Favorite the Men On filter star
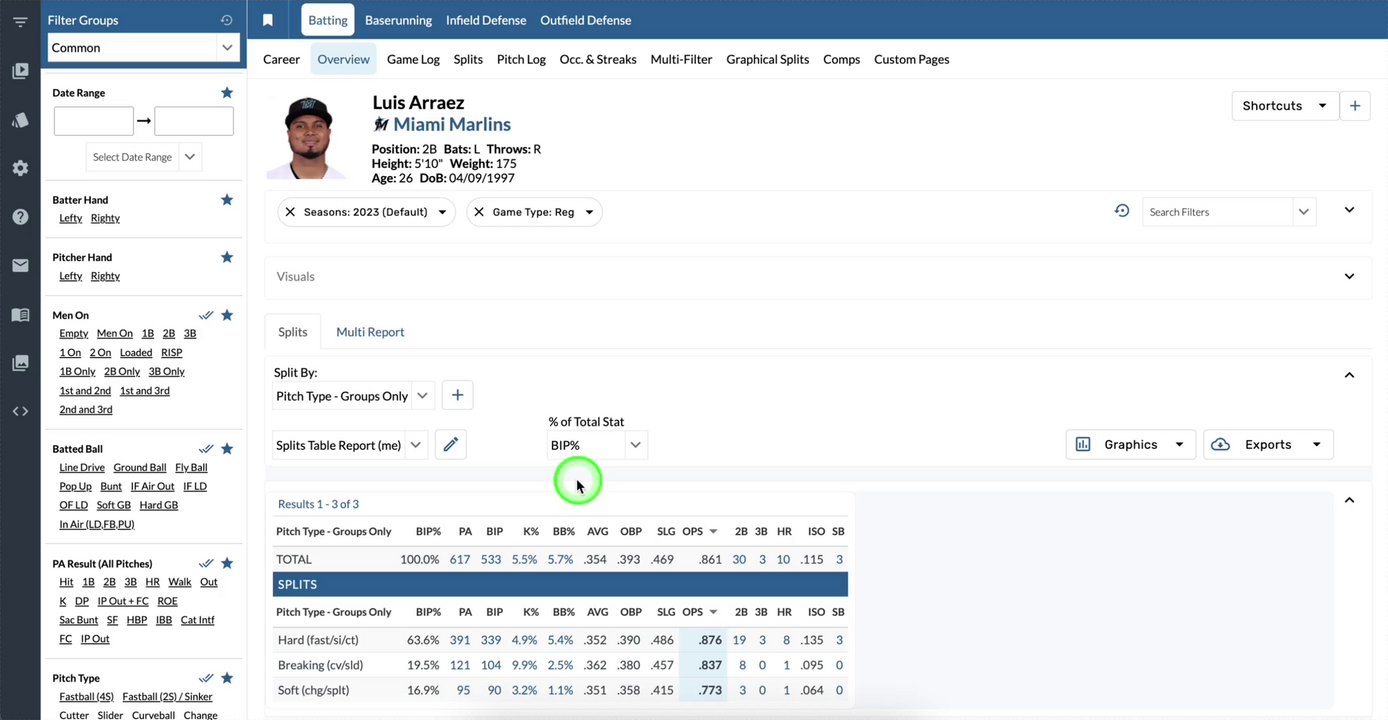 pos(227,315)
